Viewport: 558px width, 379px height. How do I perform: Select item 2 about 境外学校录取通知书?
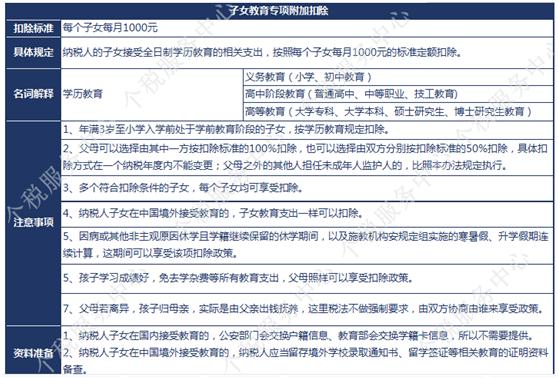click(x=305, y=361)
